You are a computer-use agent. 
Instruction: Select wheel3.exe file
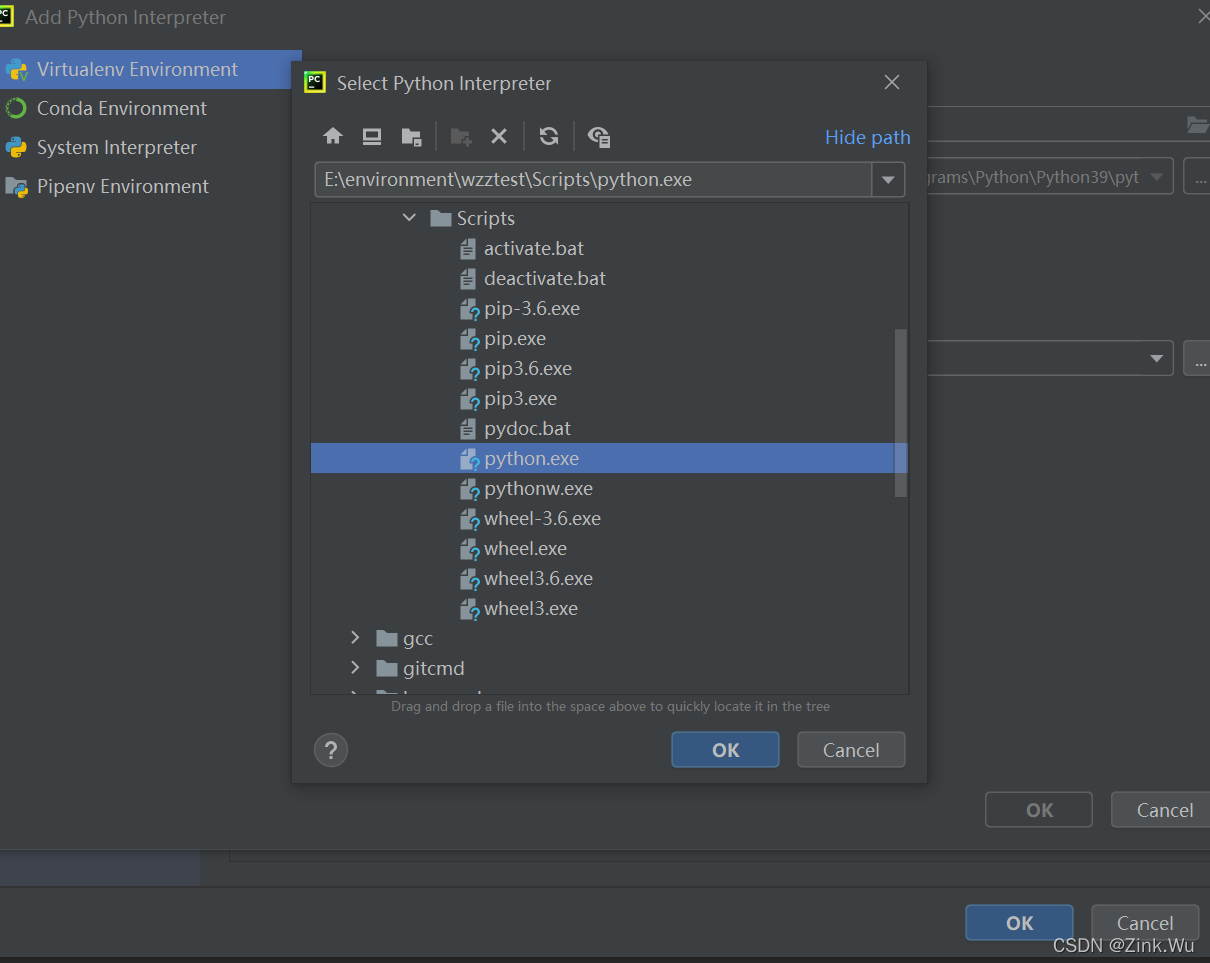click(531, 608)
